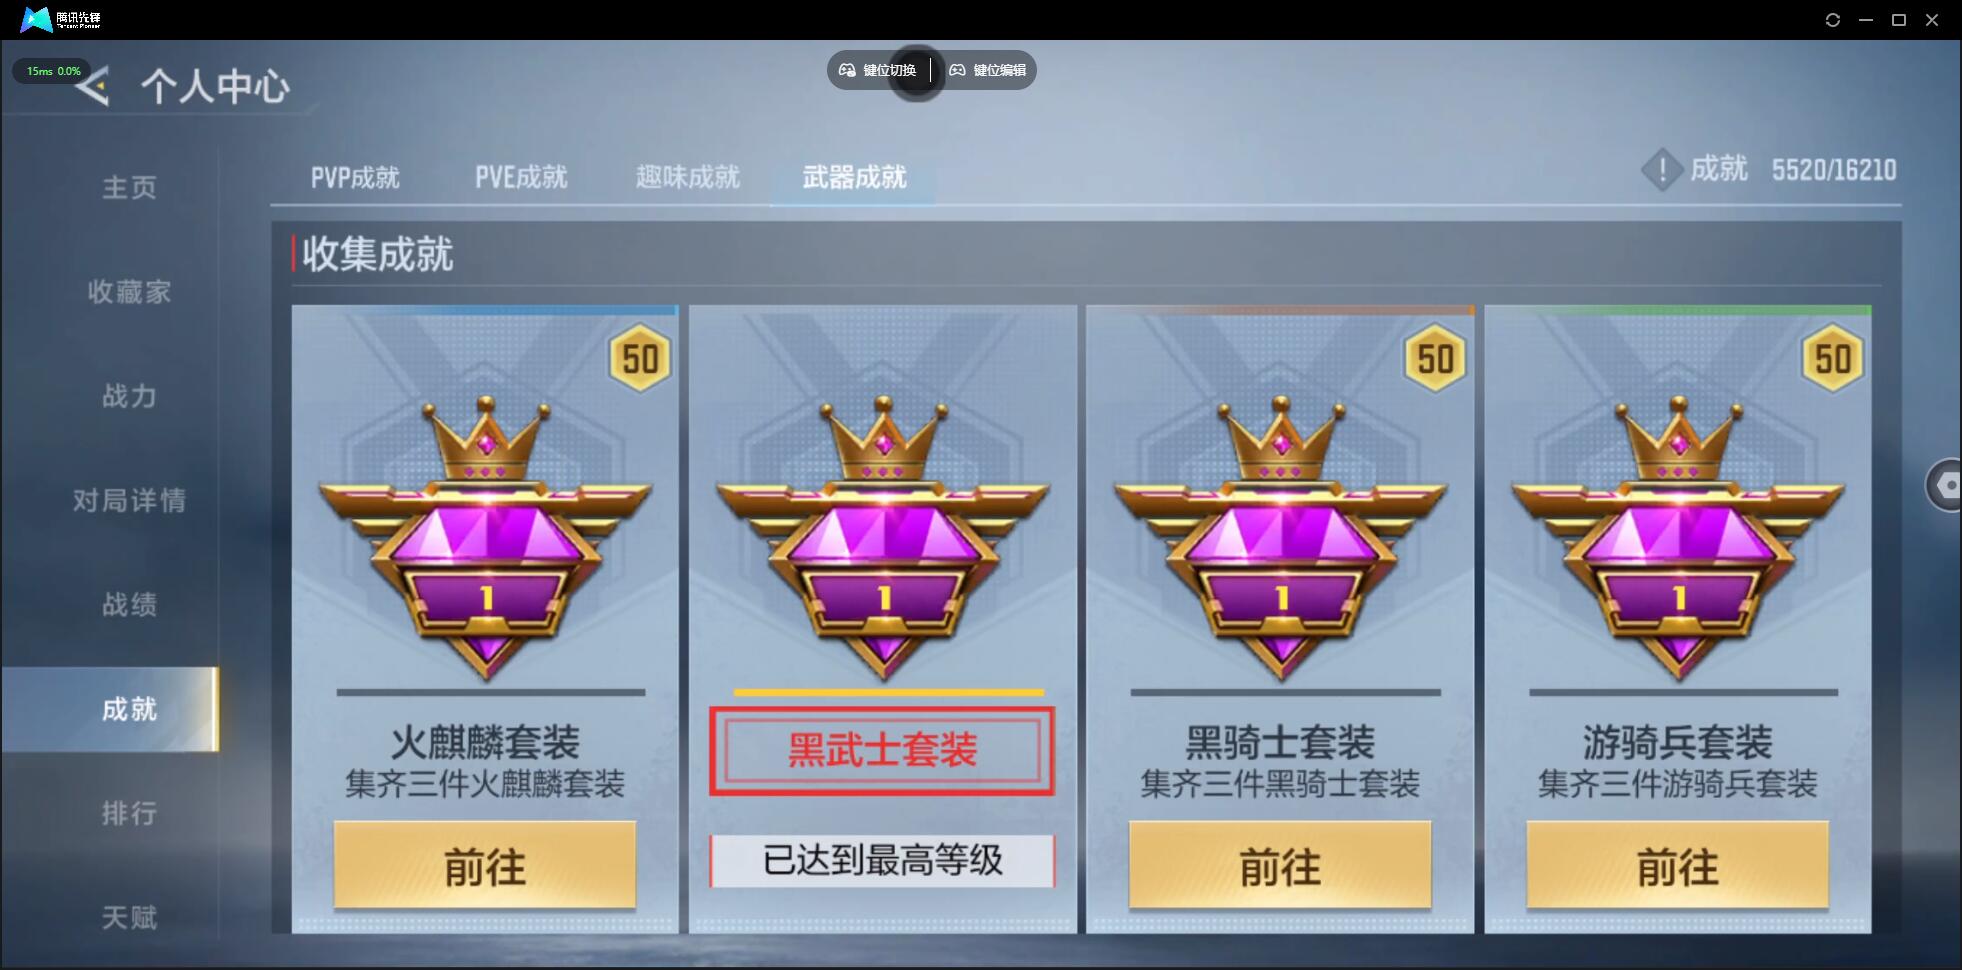Click the back arrow beside 个人中心
Viewport: 1962px width, 970px height.
coord(94,87)
